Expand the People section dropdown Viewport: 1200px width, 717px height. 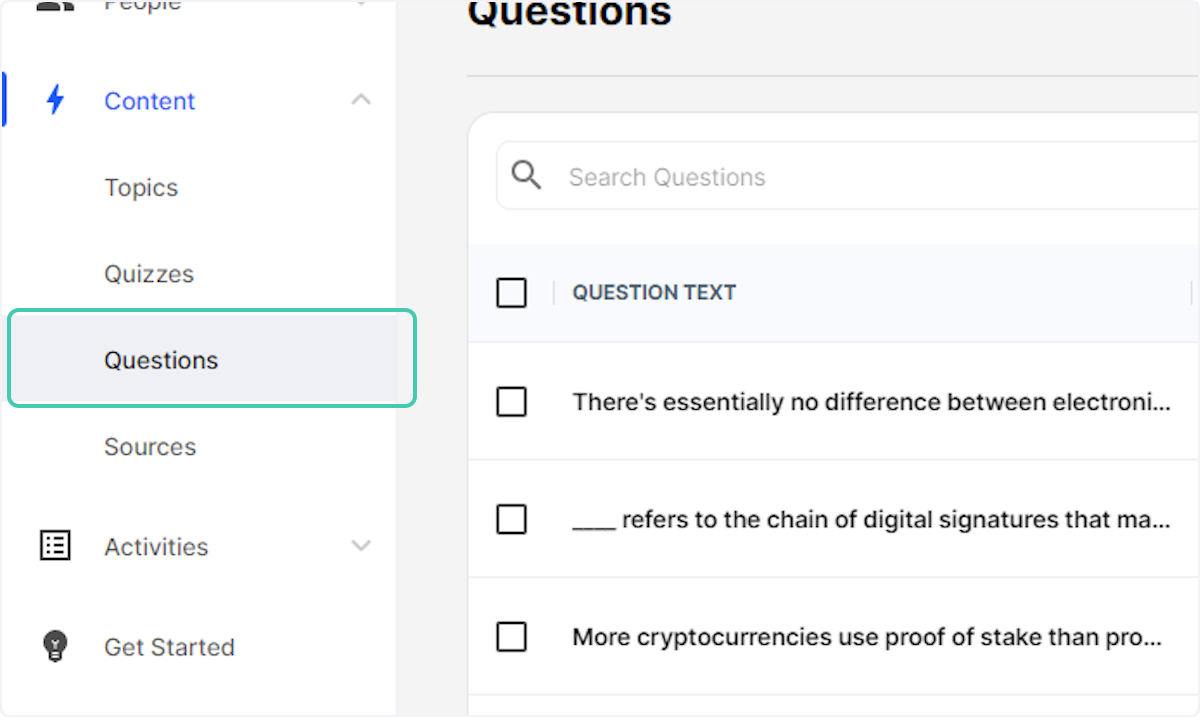tap(361, 6)
